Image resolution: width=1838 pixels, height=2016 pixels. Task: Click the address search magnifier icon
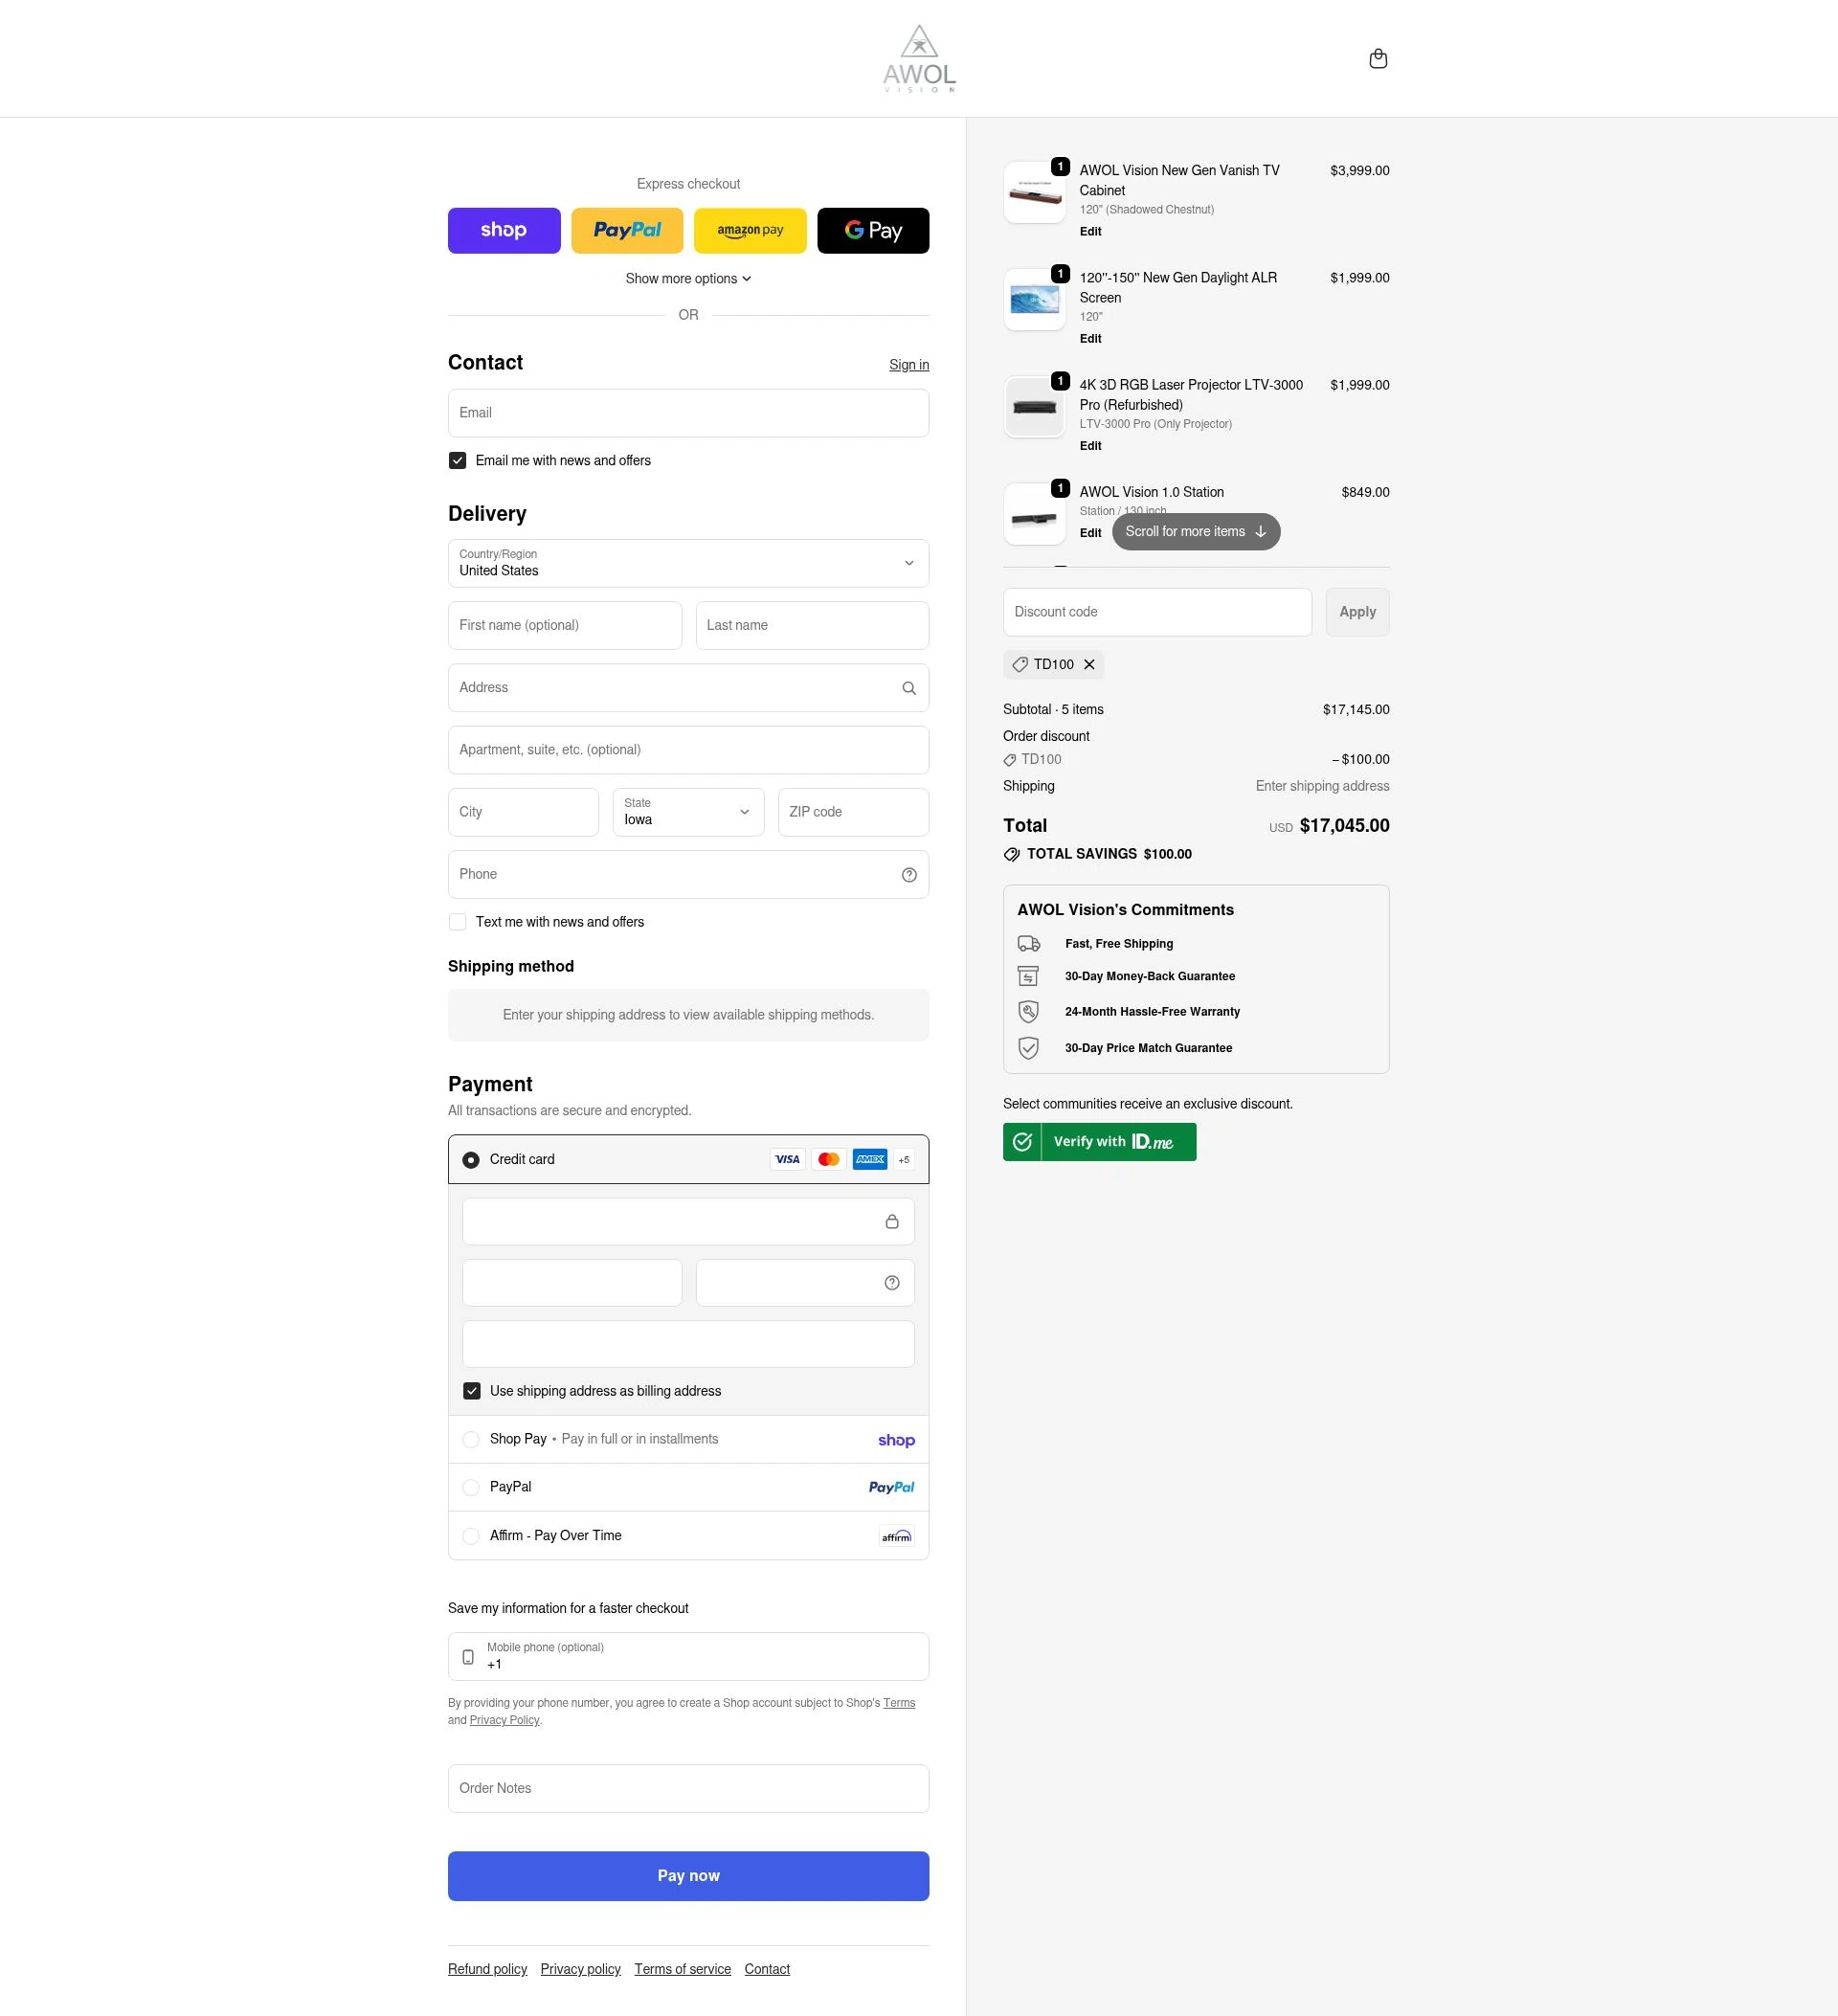(908, 688)
